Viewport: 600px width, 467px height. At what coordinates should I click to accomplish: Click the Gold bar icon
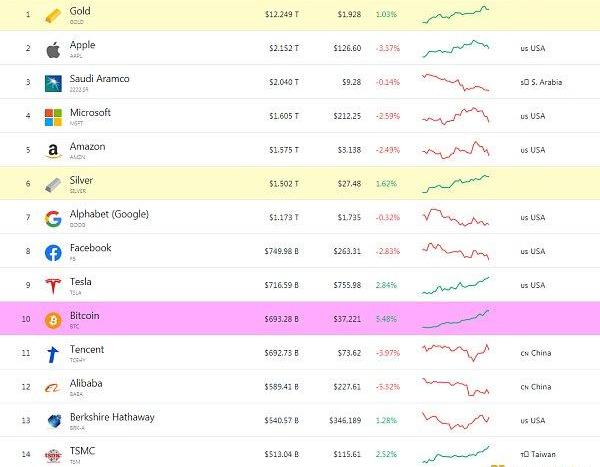53,16
